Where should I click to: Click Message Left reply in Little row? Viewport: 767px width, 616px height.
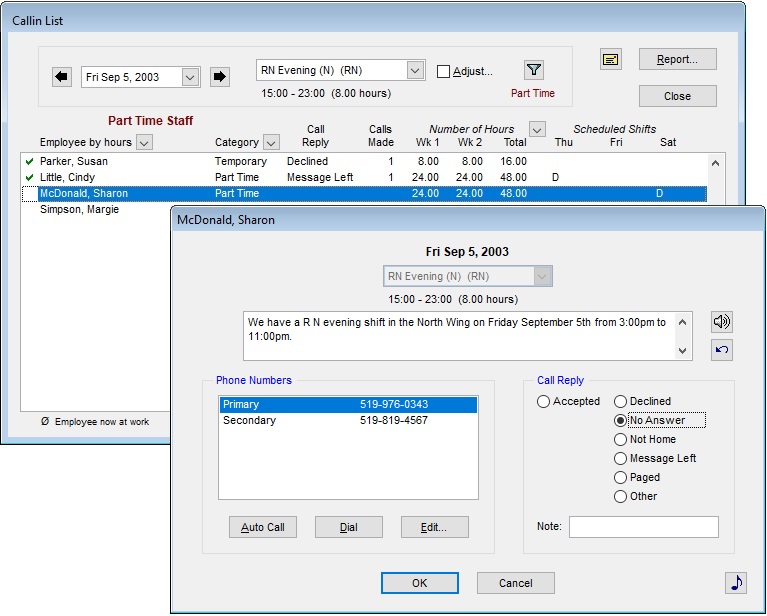pyautogui.click(x=320, y=177)
